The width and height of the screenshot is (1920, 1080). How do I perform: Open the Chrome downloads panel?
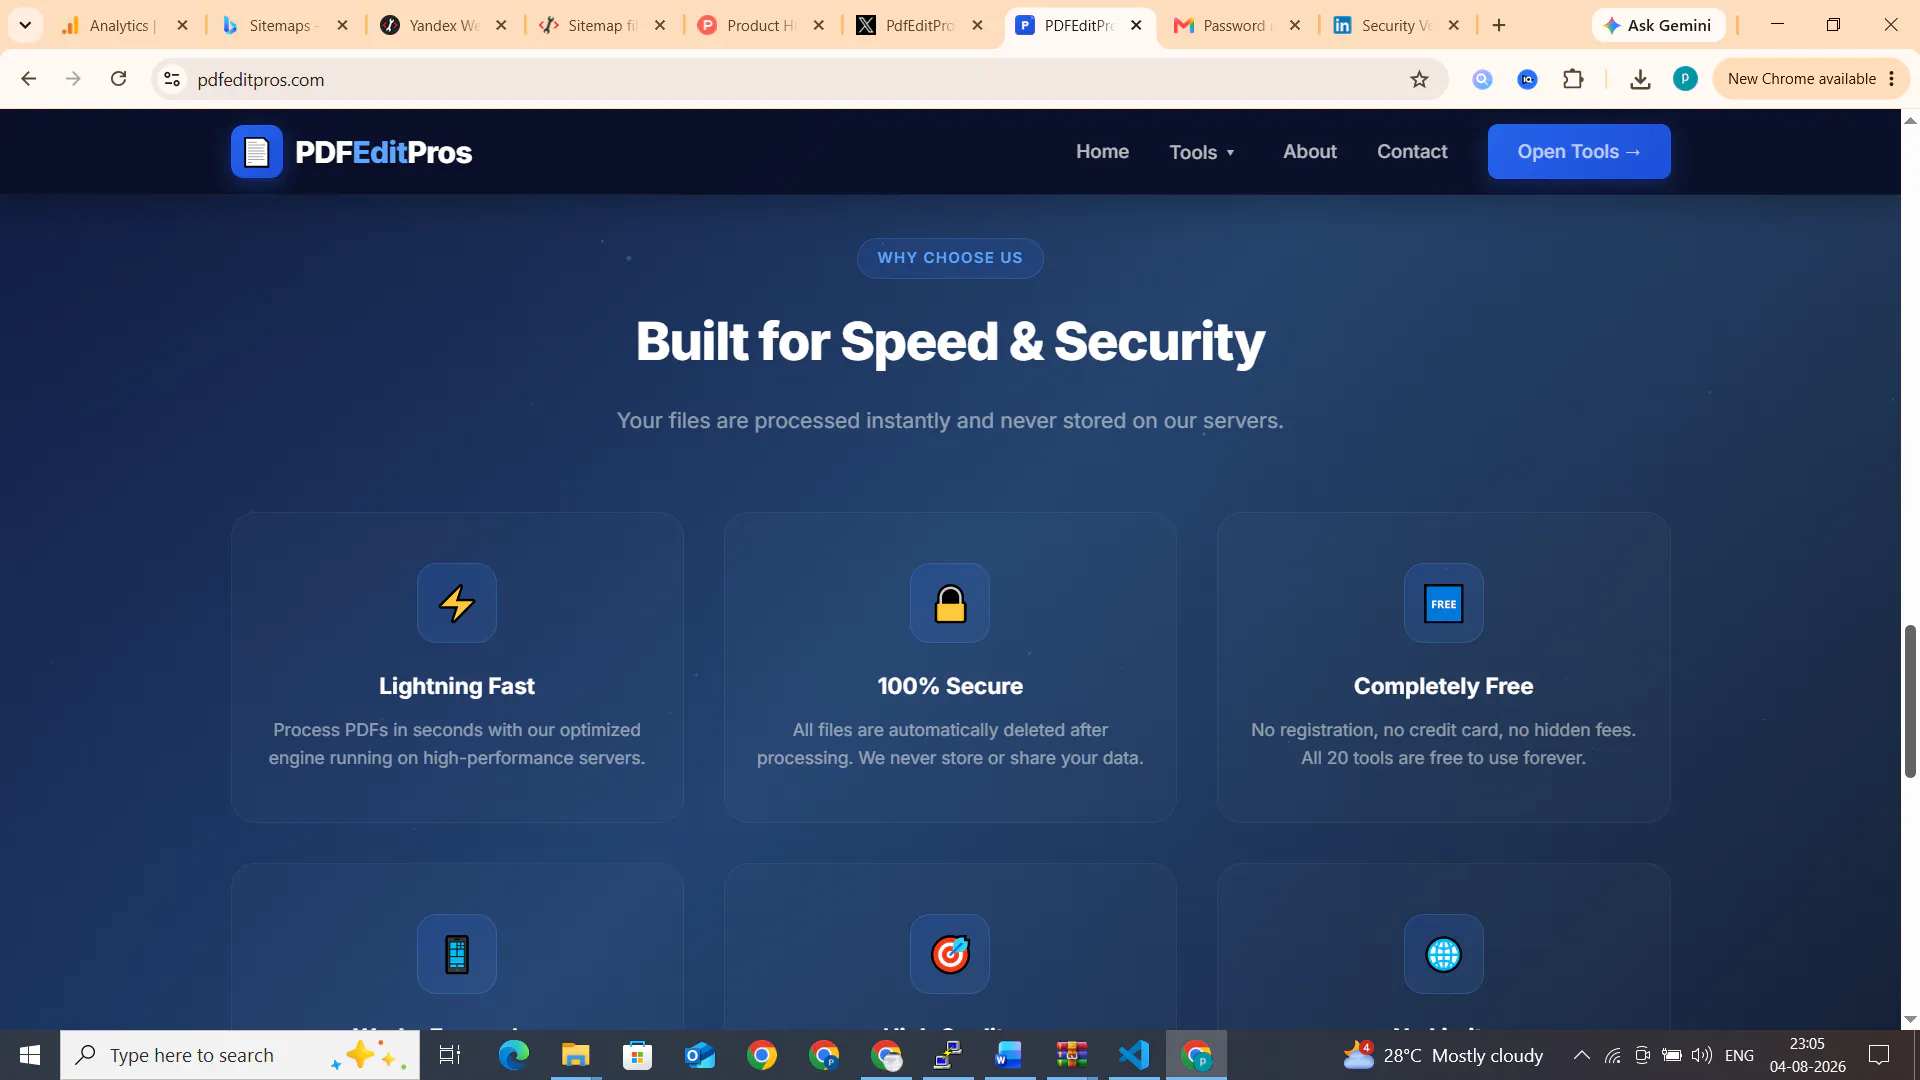[1640, 79]
